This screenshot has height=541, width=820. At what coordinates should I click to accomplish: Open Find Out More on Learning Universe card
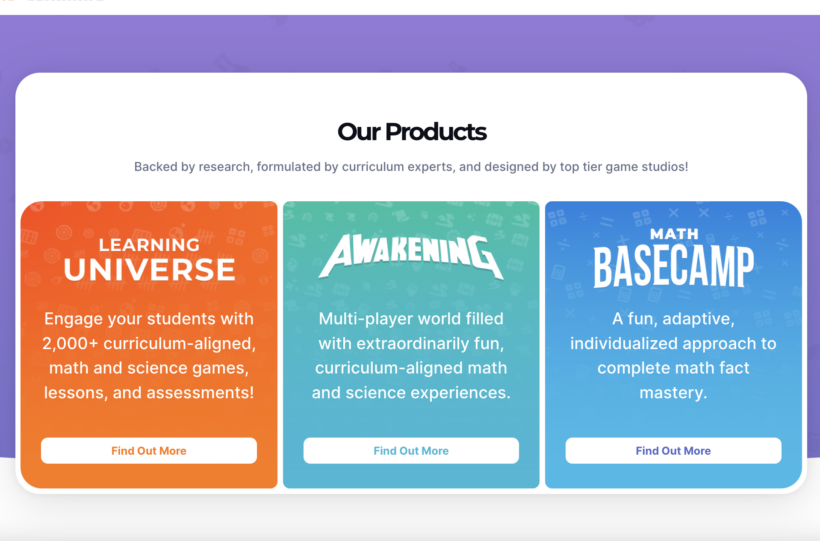point(149,451)
